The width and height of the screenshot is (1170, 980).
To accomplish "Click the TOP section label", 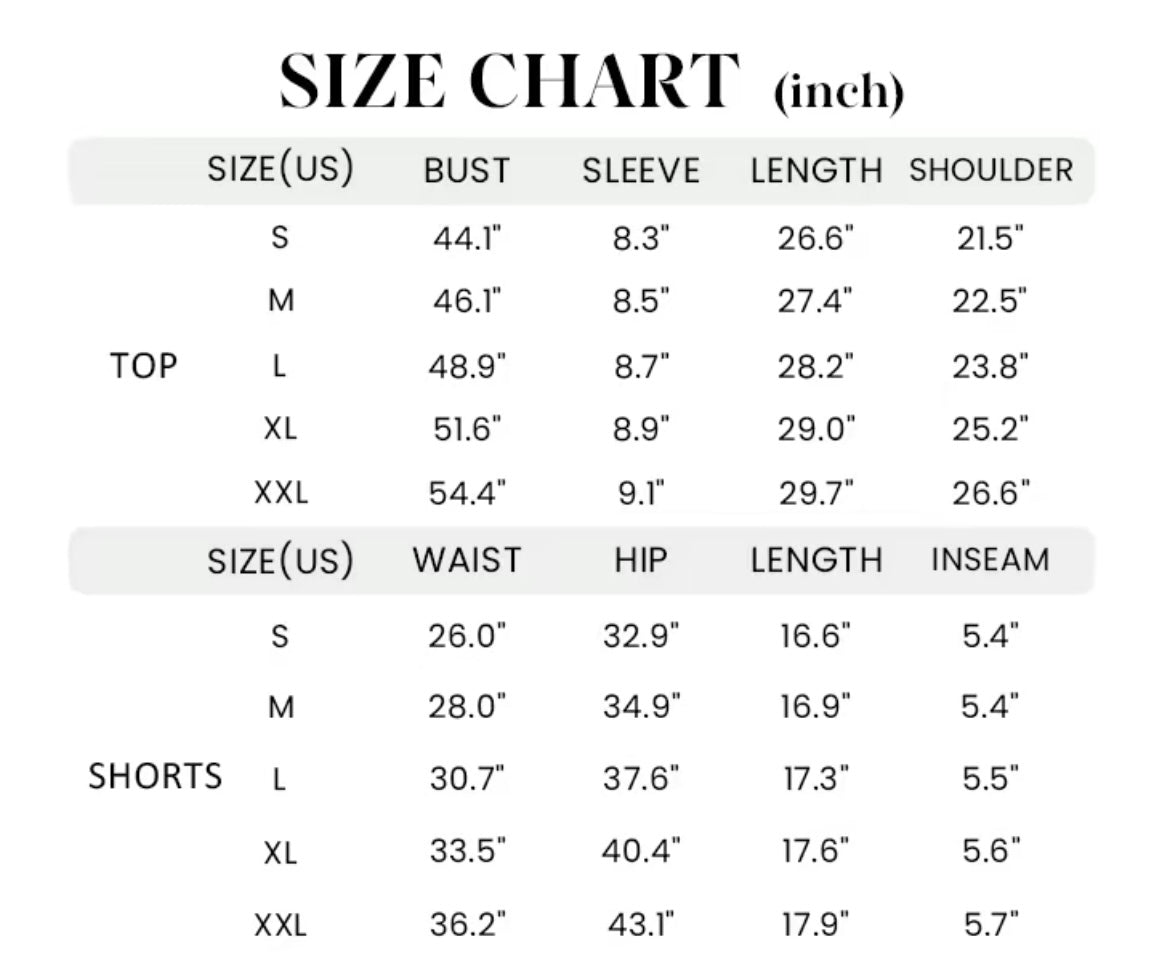I will click(x=143, y=366).
